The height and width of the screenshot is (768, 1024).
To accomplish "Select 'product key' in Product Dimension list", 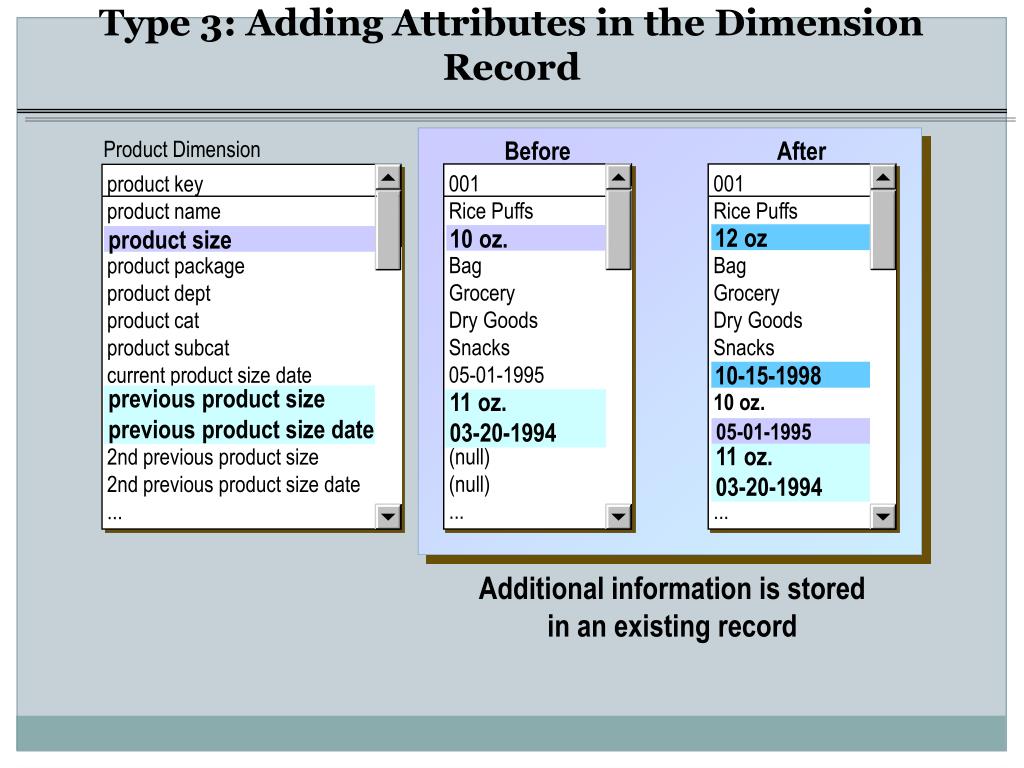I will pos(155,184).
